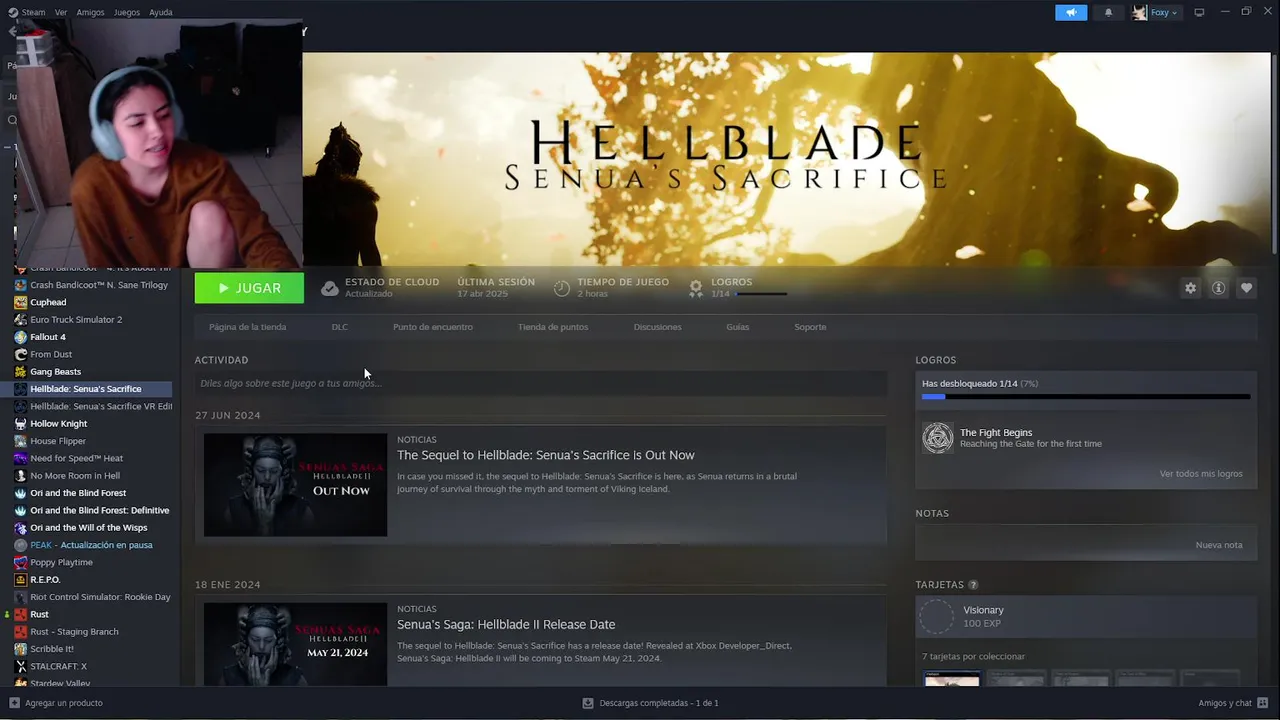Screen dimensions: 1280x720
Task: Click Ori and the Will of the Wisps icon
Action: click(21, 528)
